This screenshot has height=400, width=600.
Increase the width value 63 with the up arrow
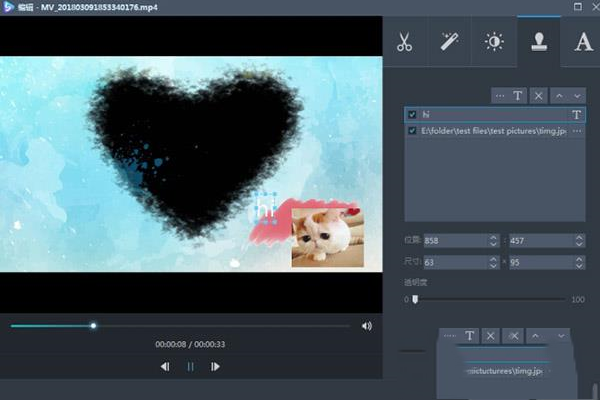[493, 258]
